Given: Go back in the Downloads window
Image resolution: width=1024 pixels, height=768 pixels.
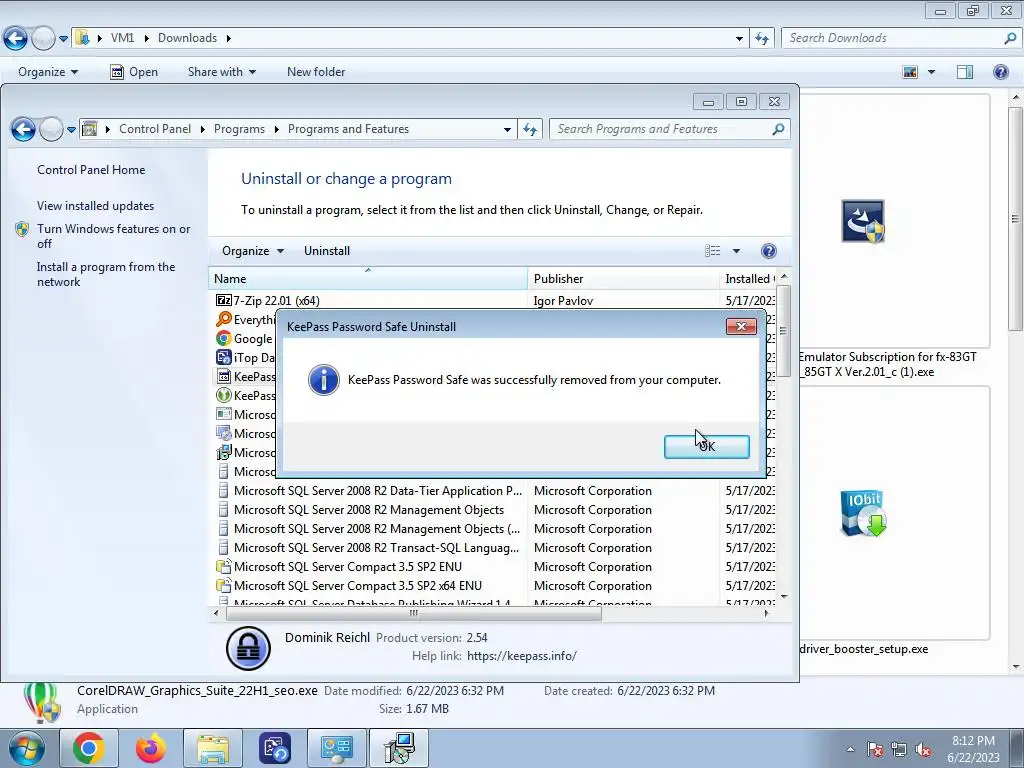Looking at the screenshot, I should (x=16, y=38).
